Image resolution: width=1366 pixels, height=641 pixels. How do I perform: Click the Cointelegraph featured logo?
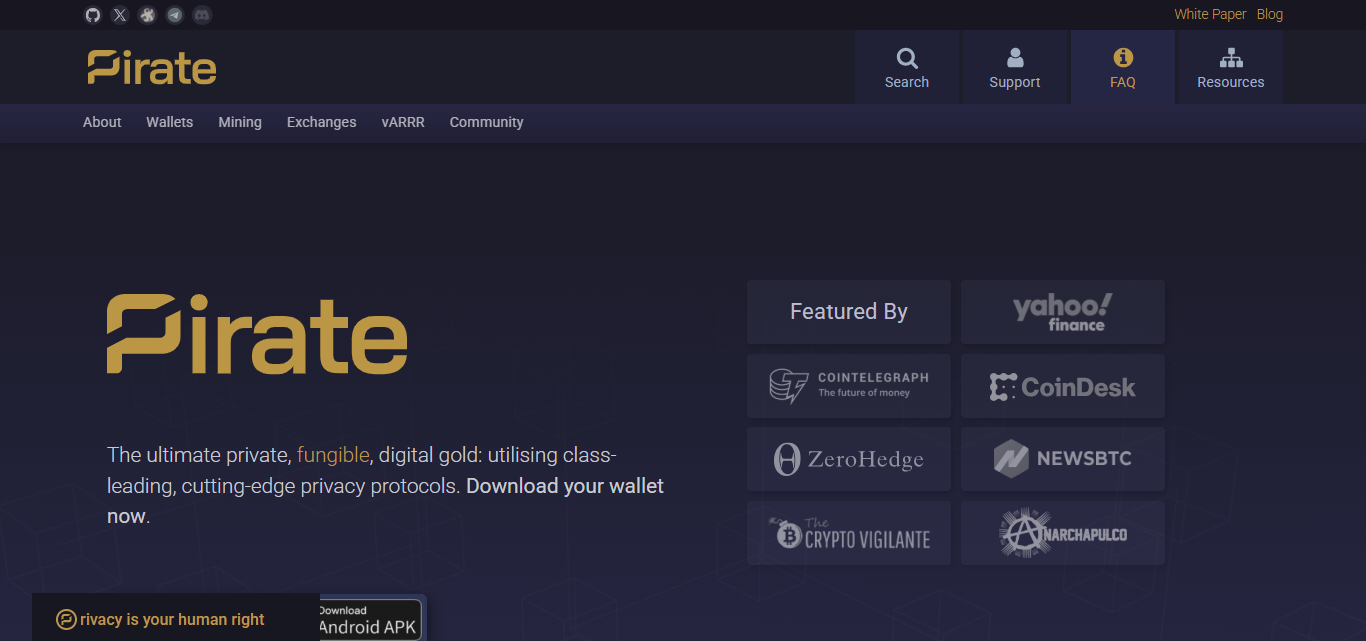(x=849, y=386)
